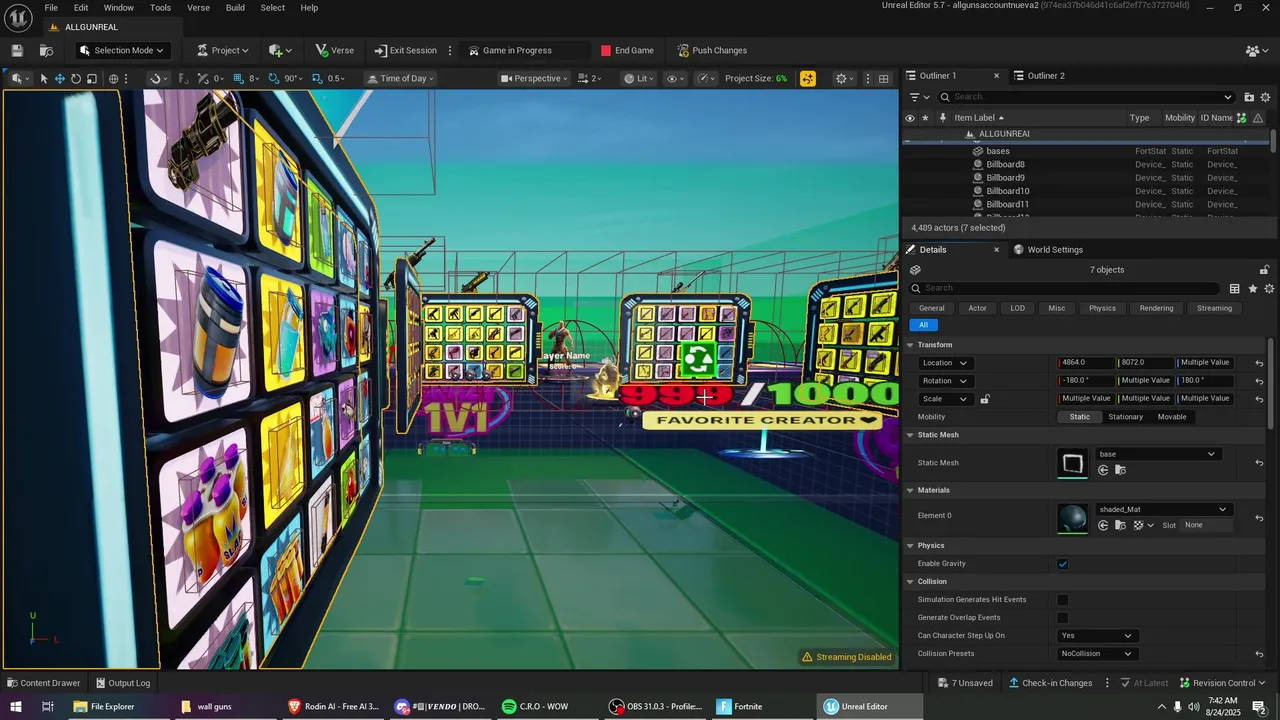Image resolution: width=1280 pixels, height=720 pixels.
Task: Filter details by Rendering category
Action: pos(1156,308)
